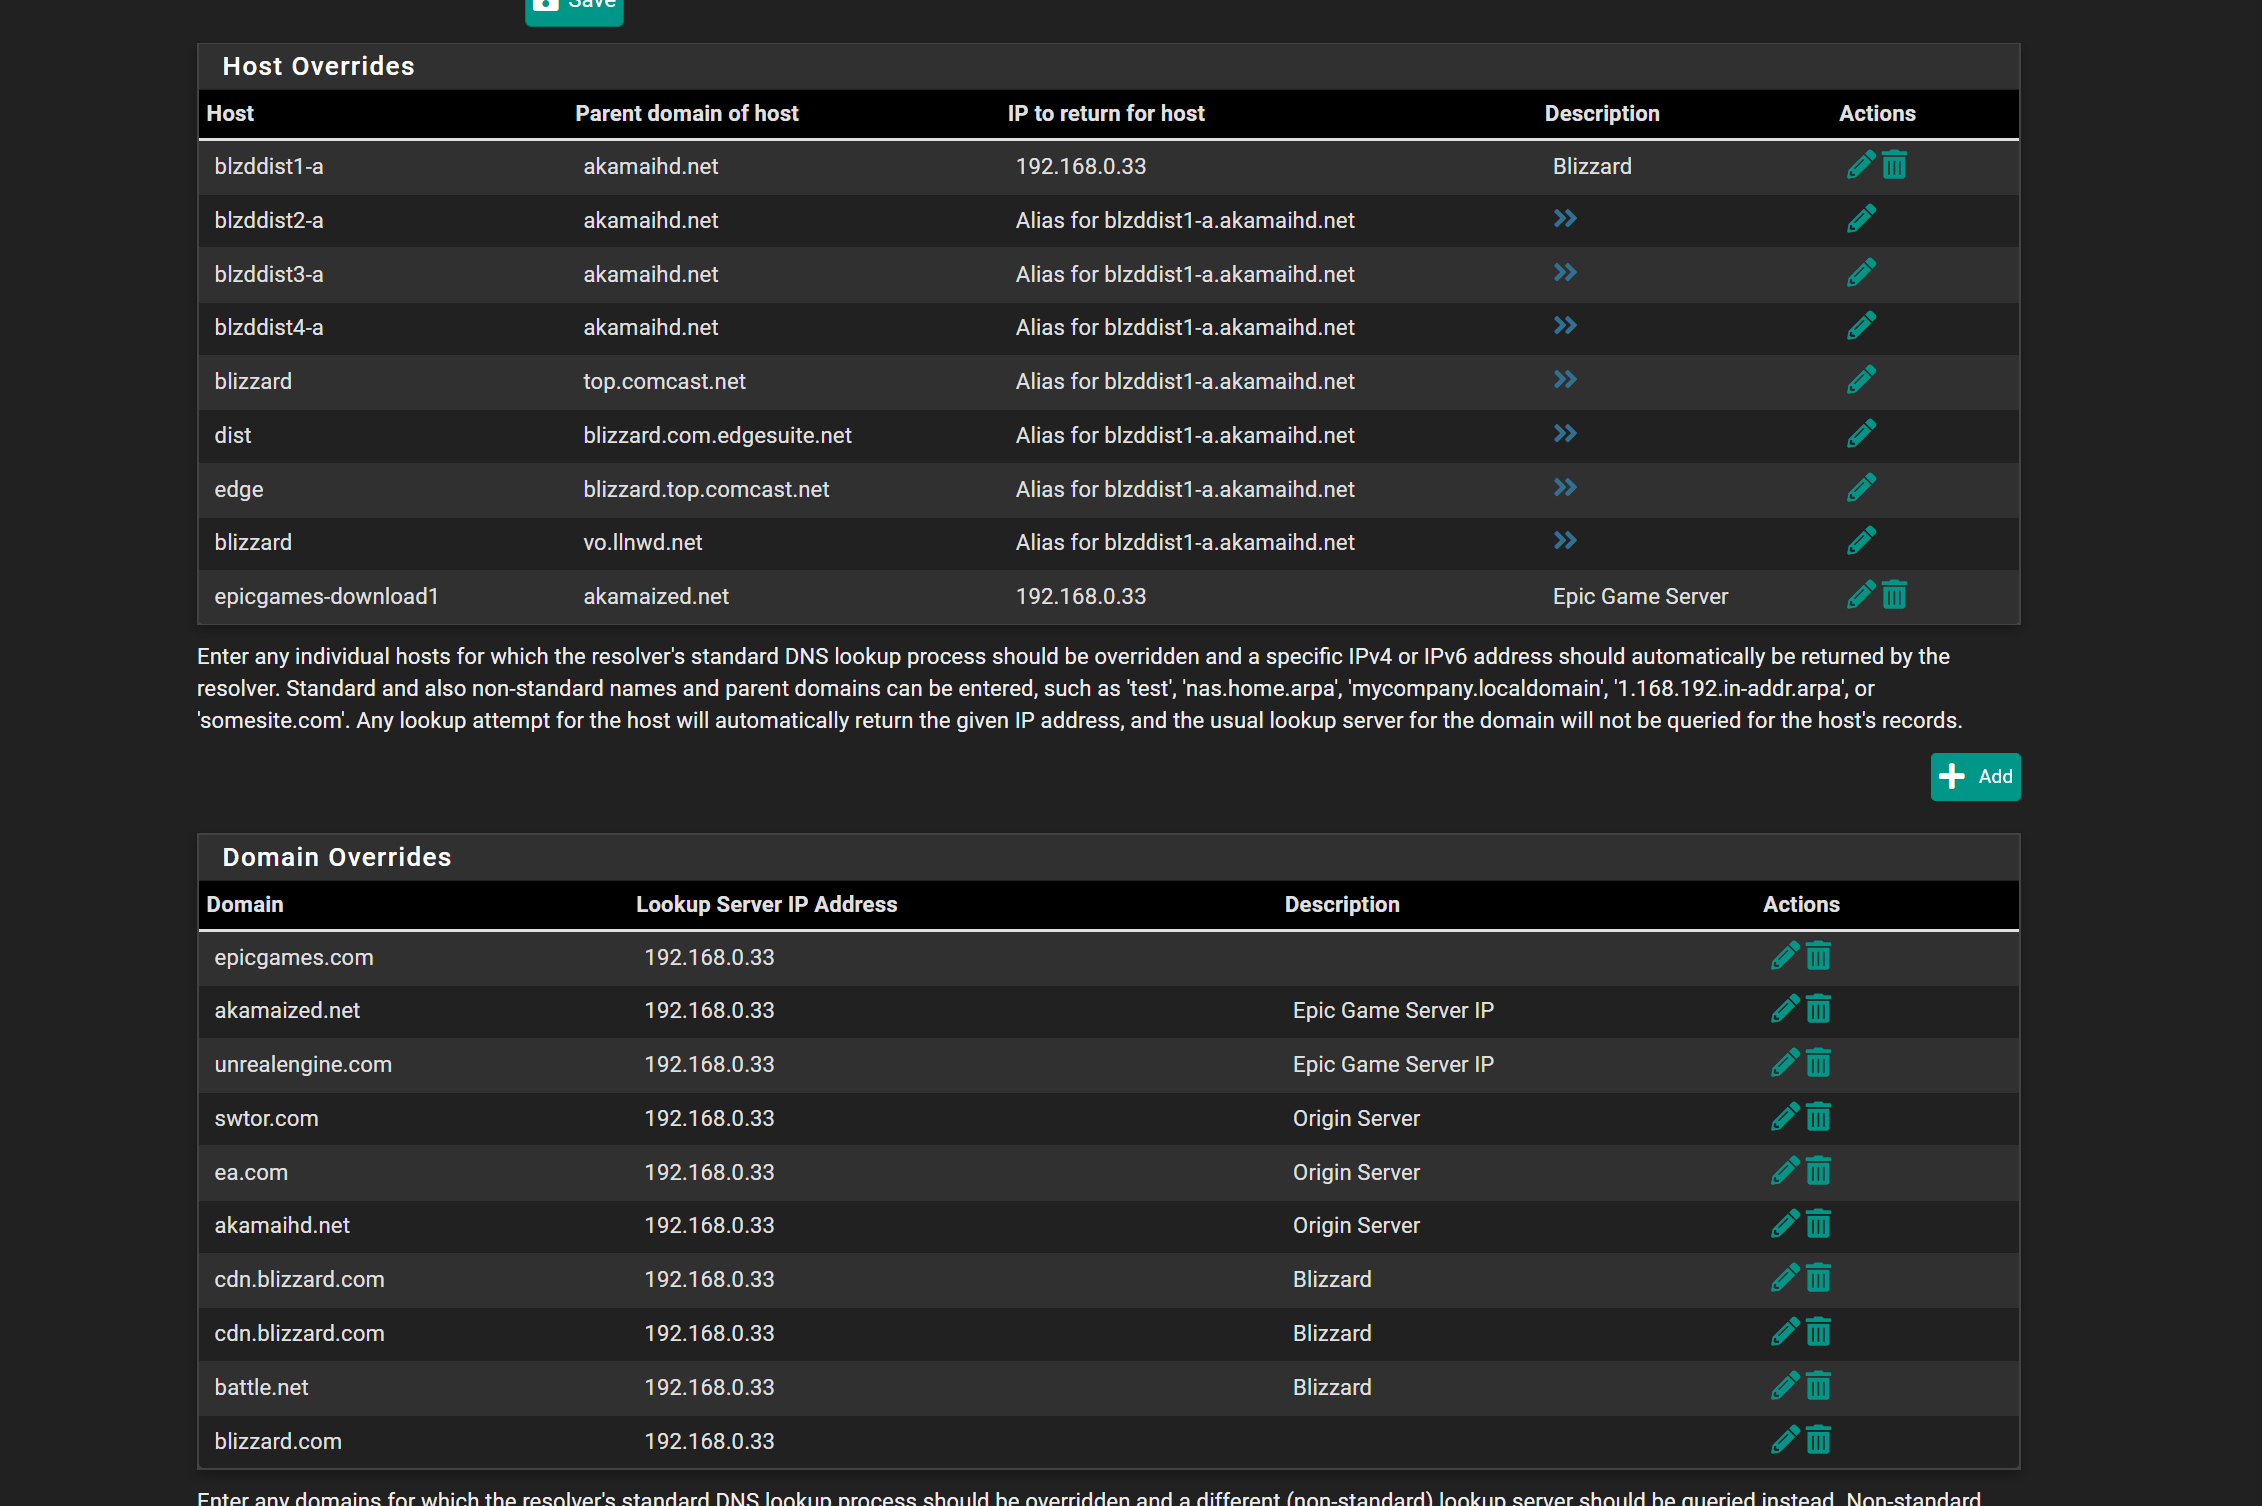Click the vo.llnwd.net parent domain cell
Screen dimensions: 2262x1506
pyautogui.click(x=643, y=543)
